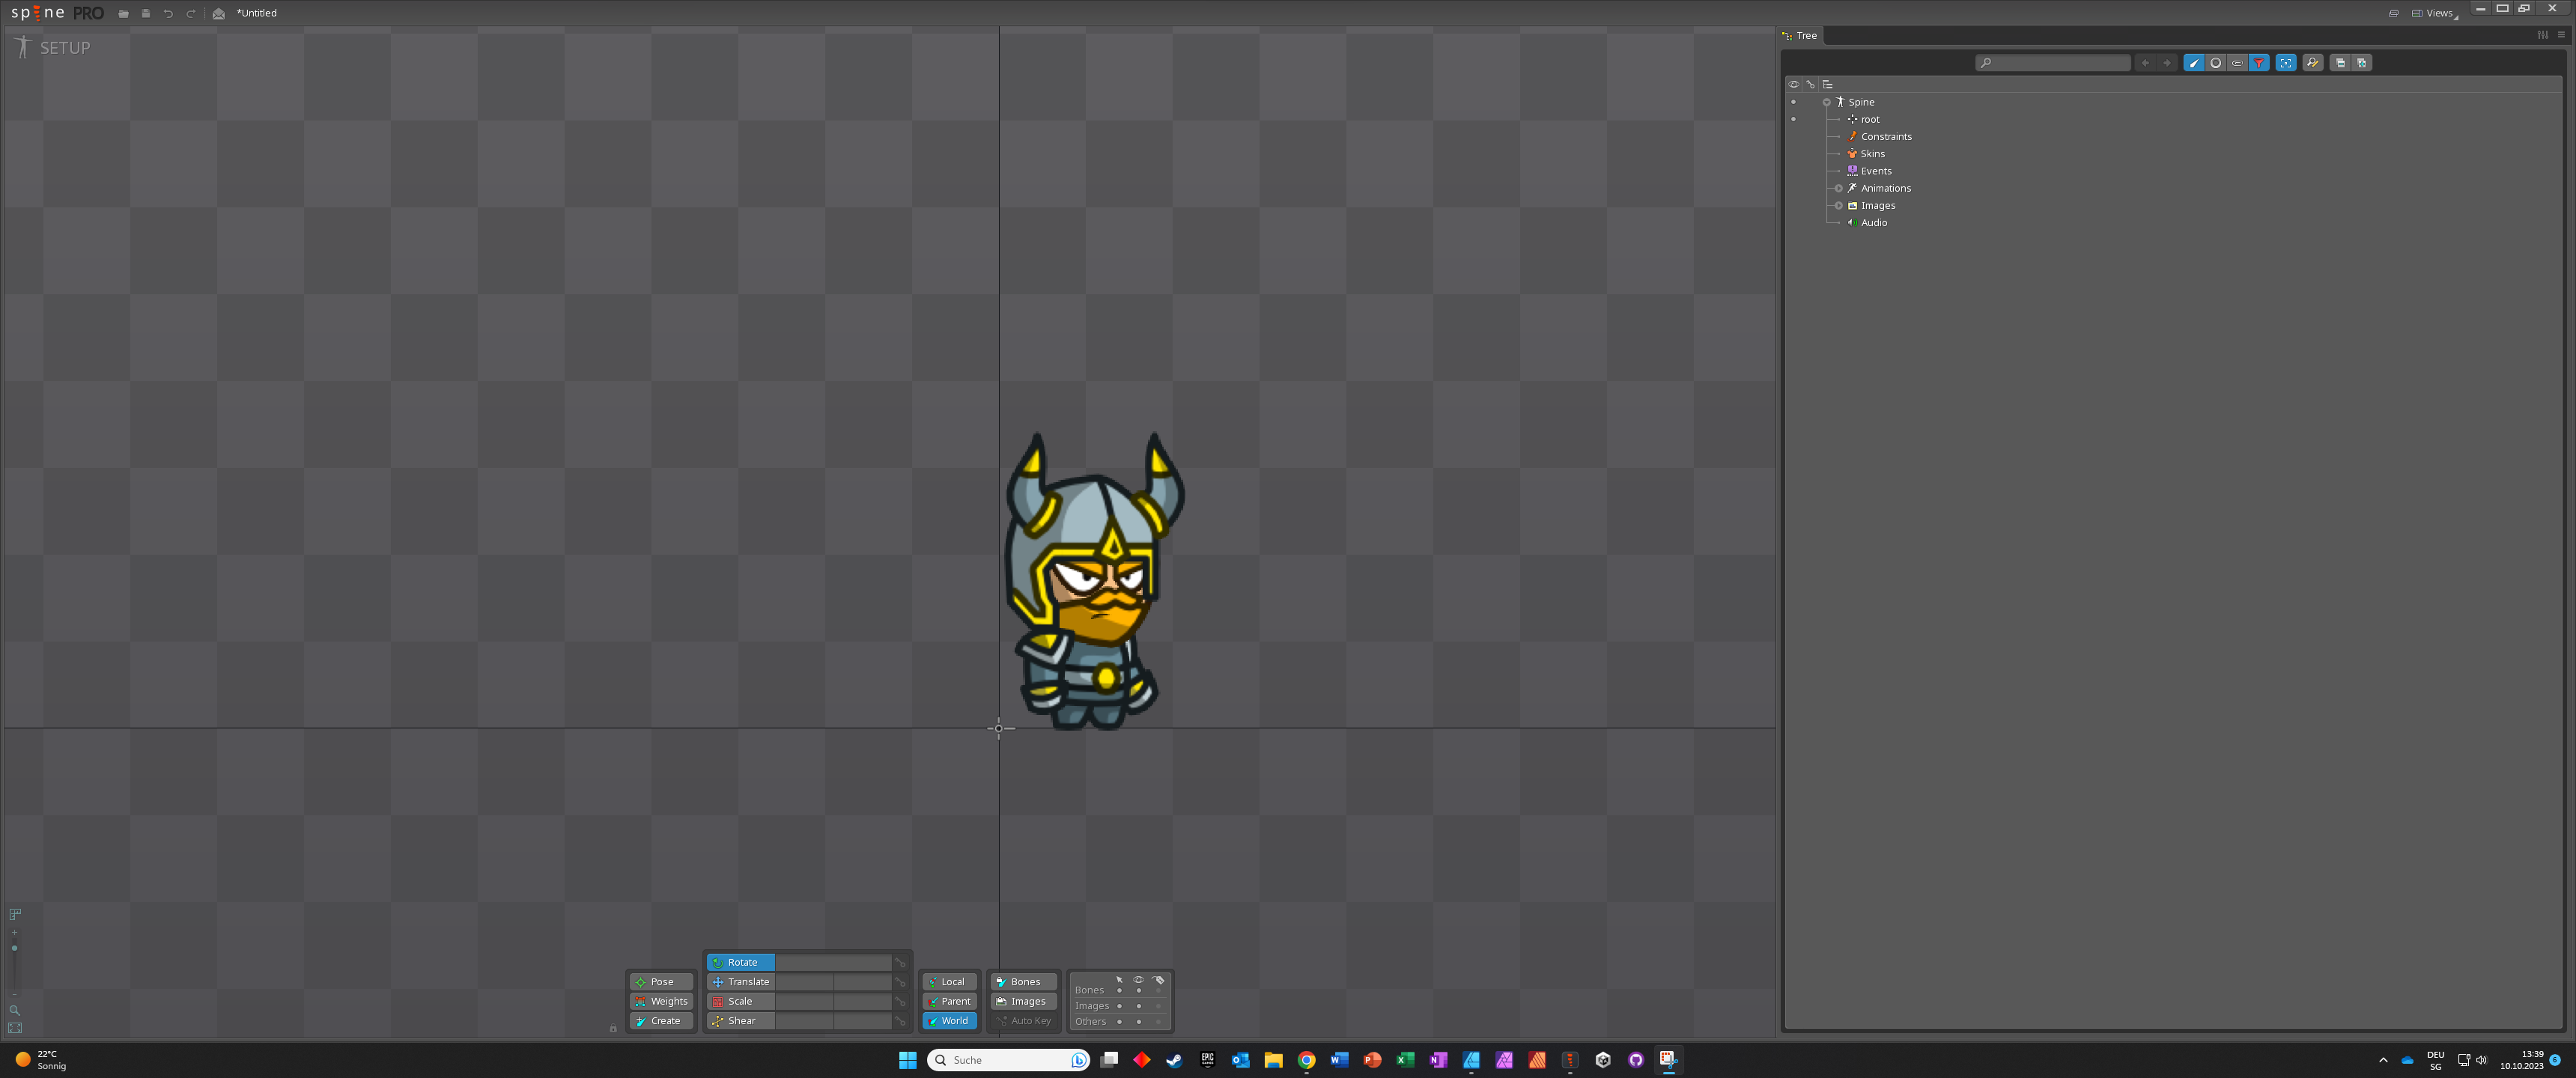
Task: Key the Rotate transform
Action: point(900,963)
